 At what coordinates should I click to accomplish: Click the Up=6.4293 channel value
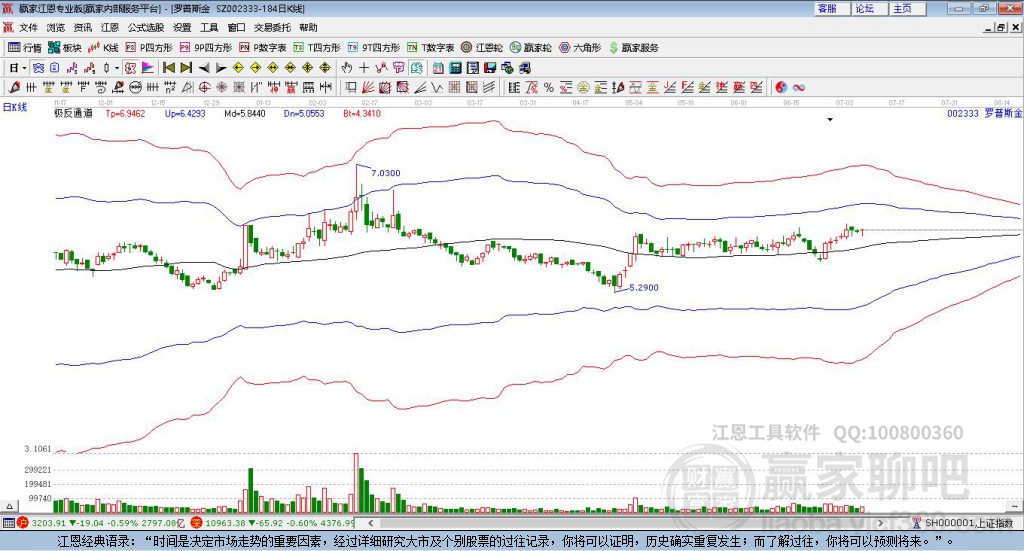pyautogui.click(x=185, y=114)
